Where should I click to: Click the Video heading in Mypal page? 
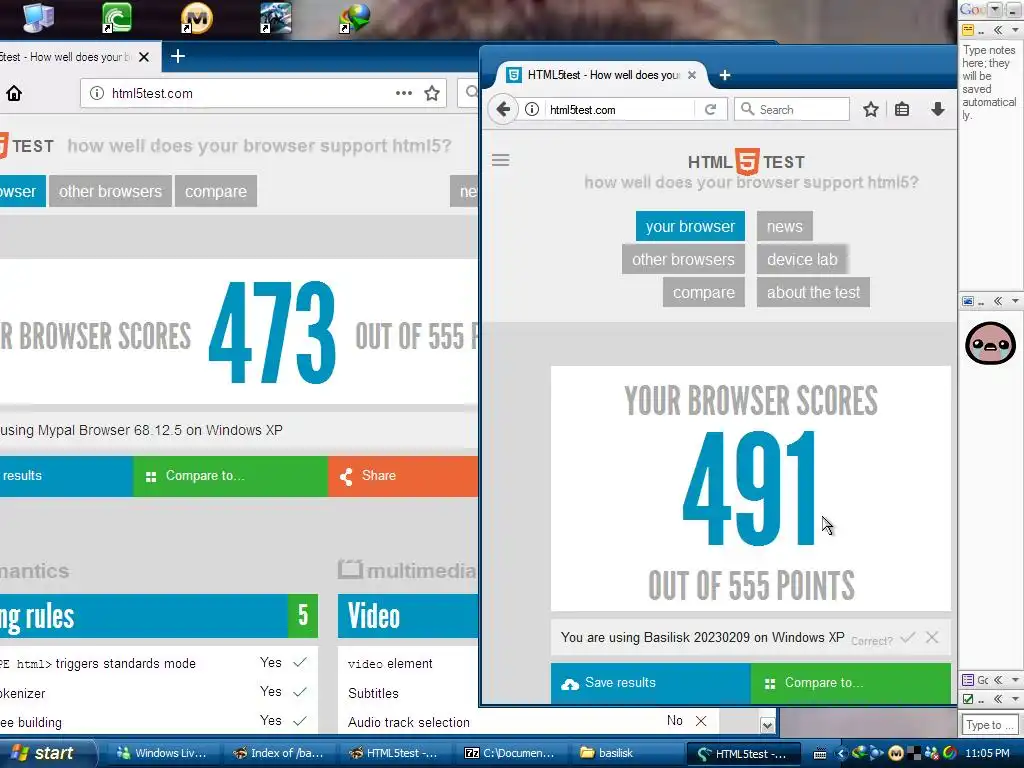(374, 615)
